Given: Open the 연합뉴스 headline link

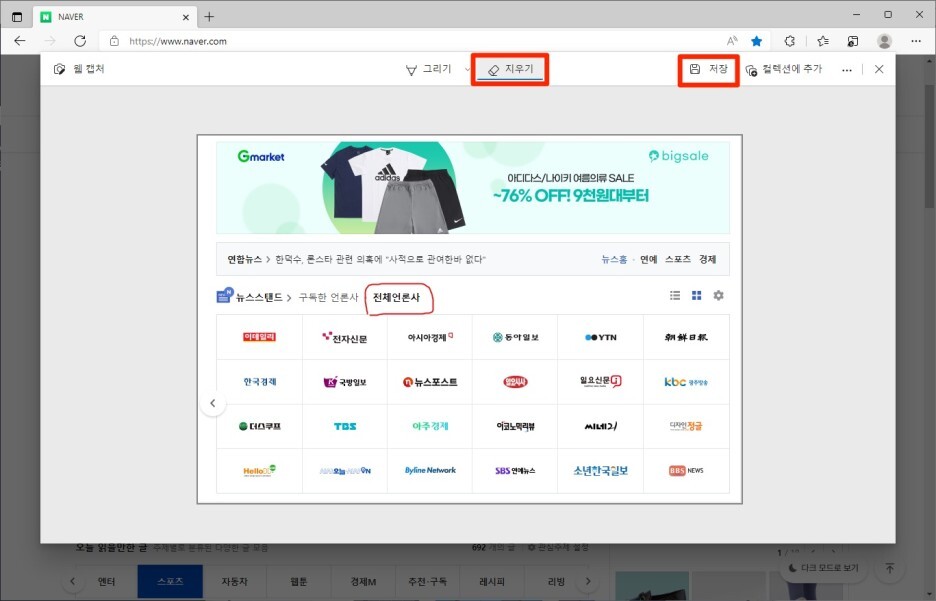Looking at the screenshot, I should 380,259.
